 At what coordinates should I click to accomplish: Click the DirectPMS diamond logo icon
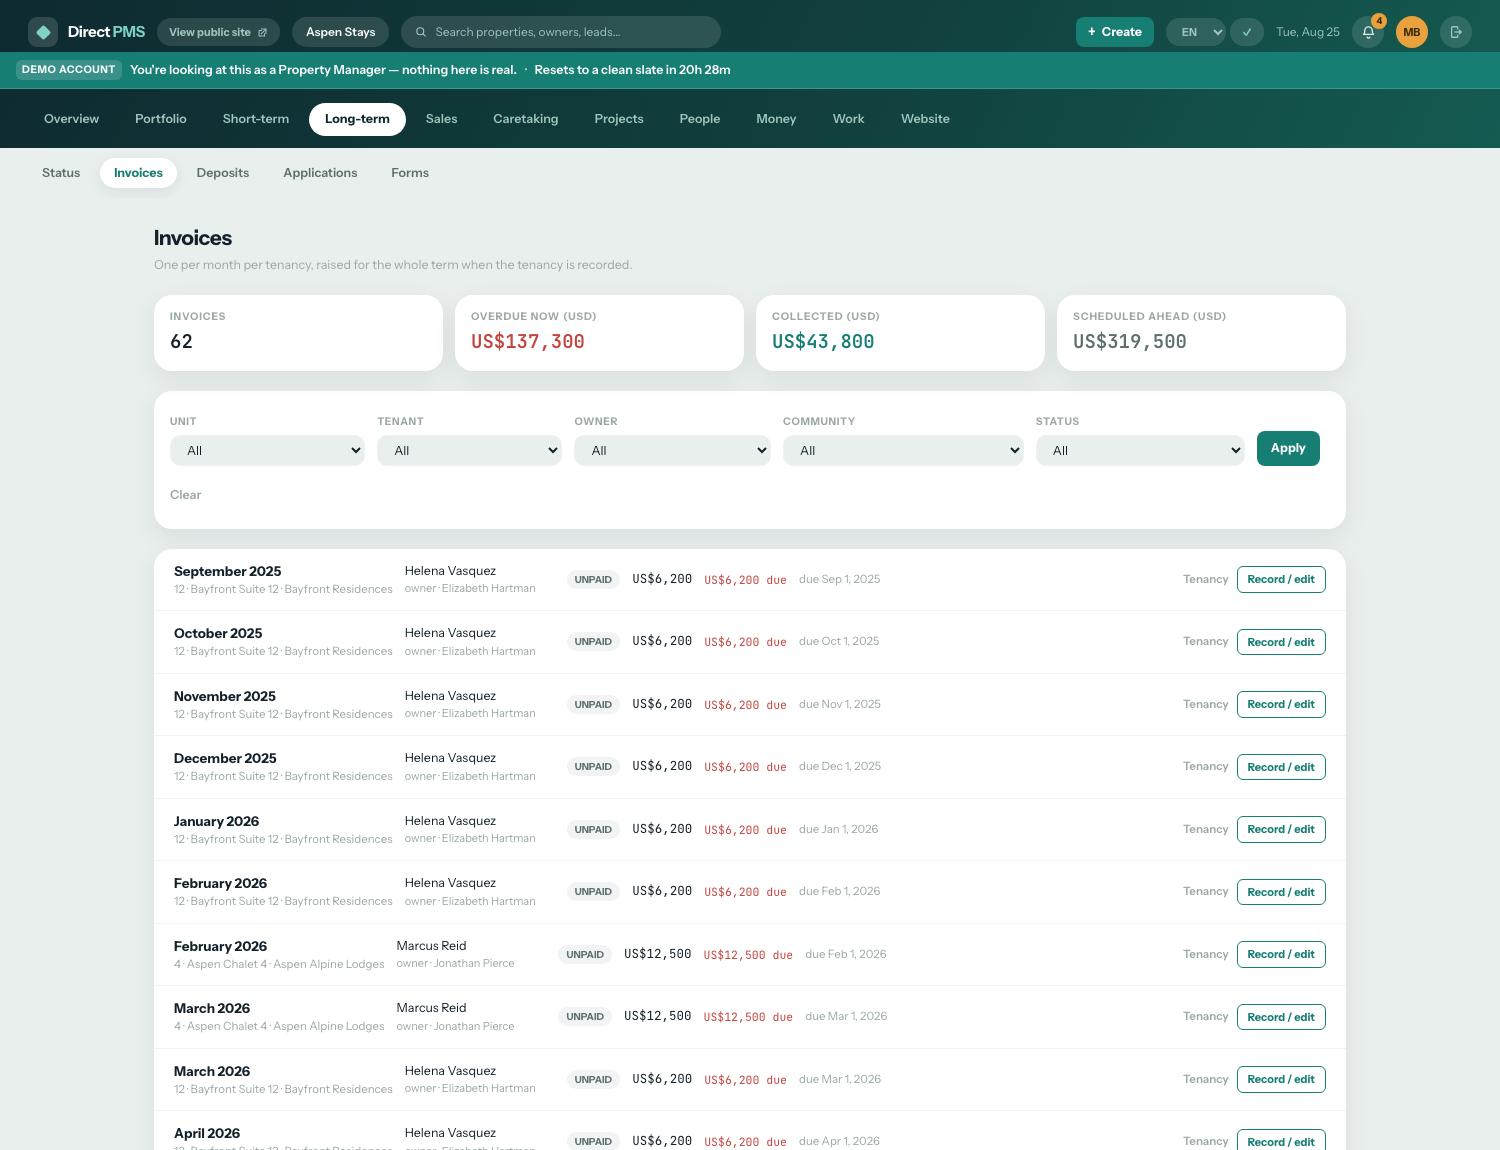pyautogui.click(x=43, y=32)
